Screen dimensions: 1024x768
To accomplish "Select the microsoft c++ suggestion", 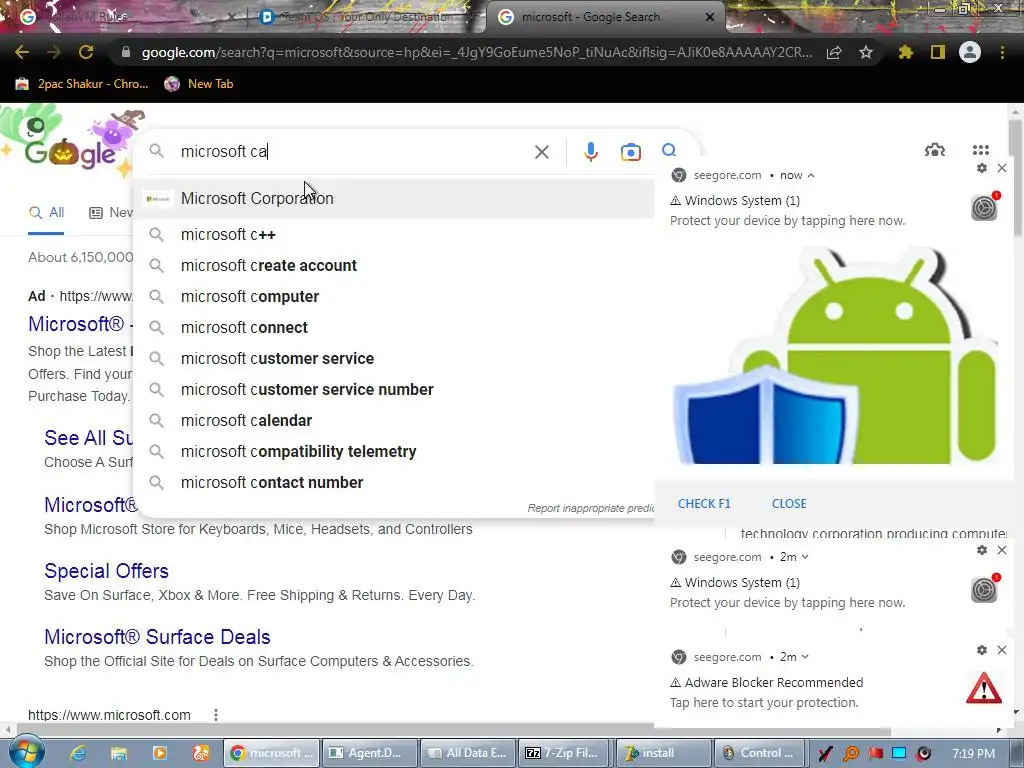I will coord(394,234).
